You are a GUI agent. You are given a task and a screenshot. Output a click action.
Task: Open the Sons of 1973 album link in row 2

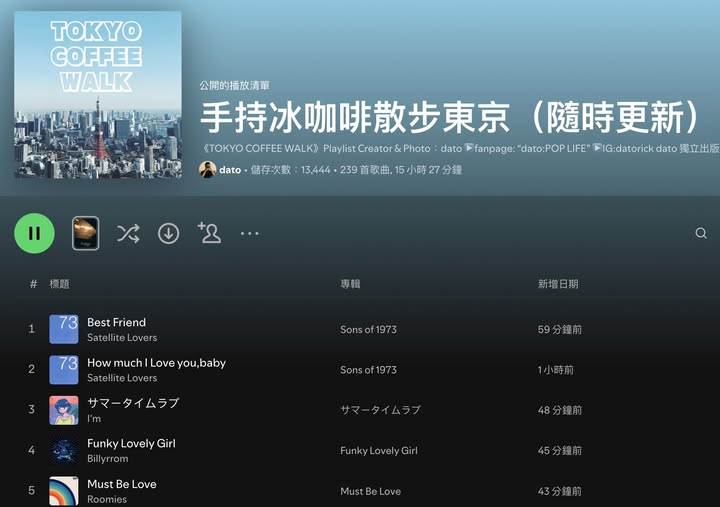pyautogui.click(x=368, y=370)
